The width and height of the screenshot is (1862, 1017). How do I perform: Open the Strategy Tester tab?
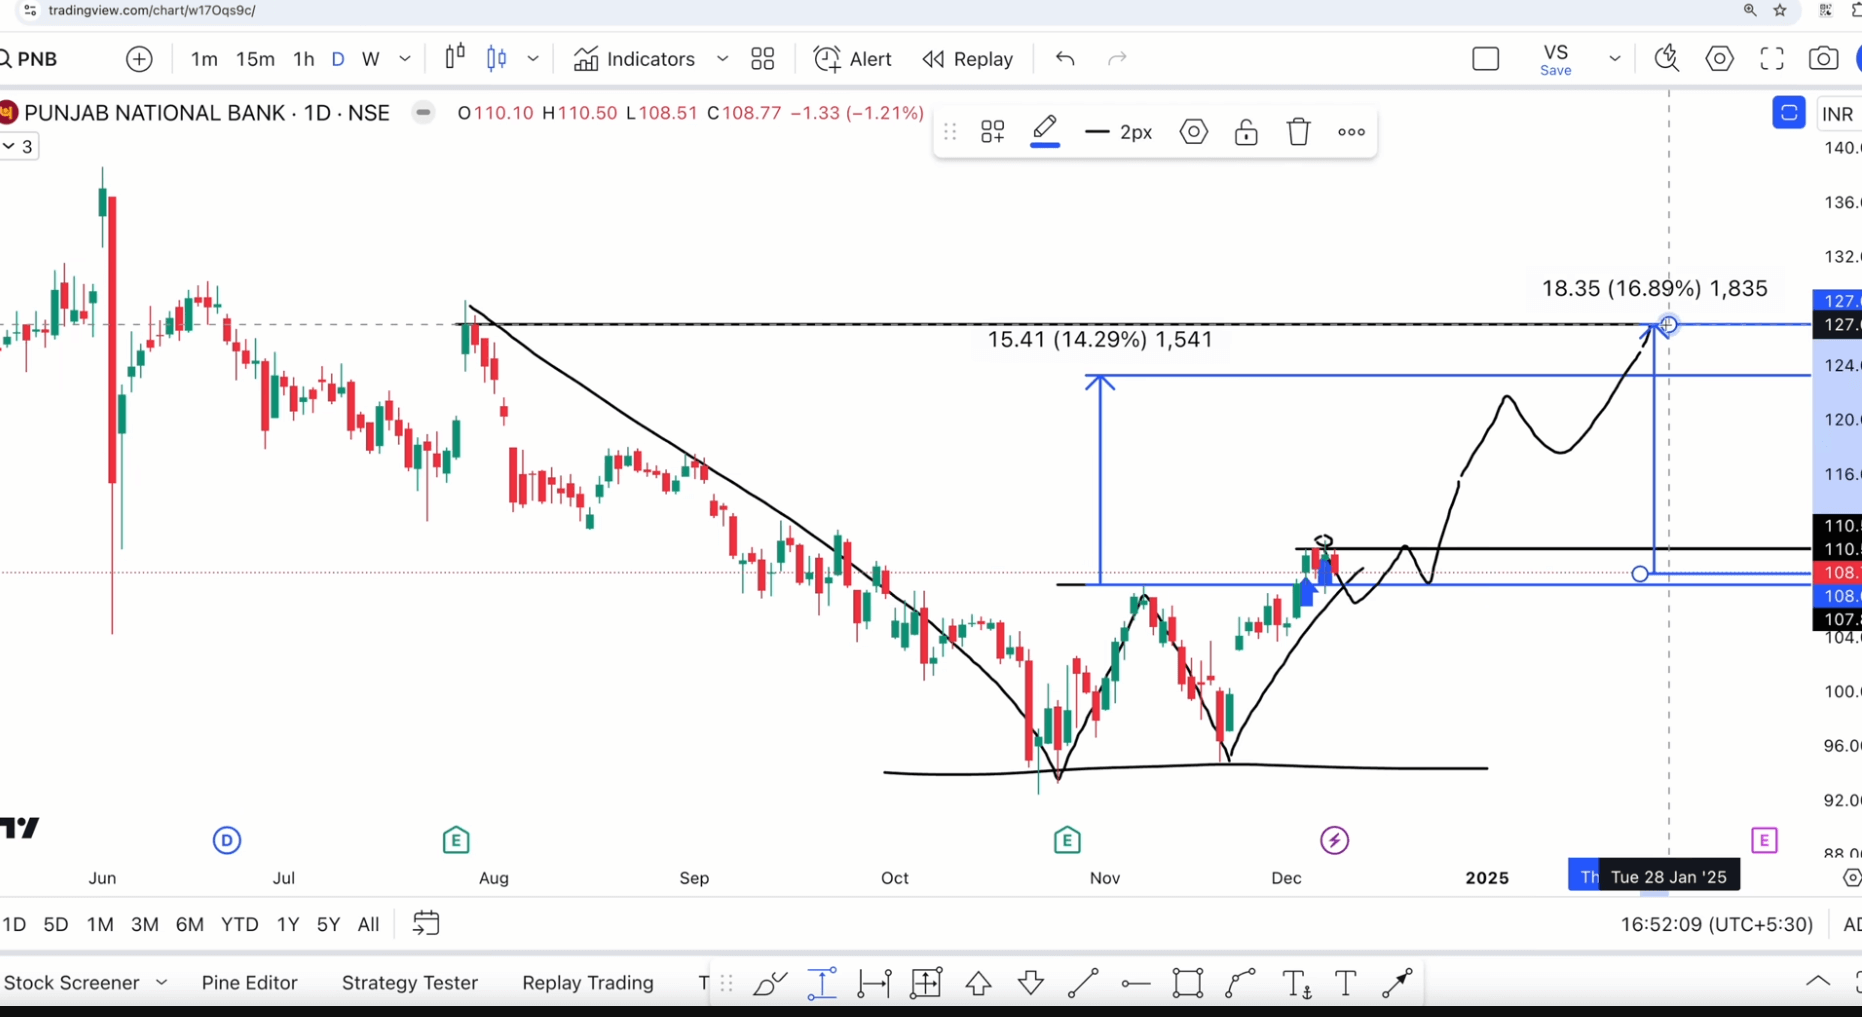pos(410,983)
